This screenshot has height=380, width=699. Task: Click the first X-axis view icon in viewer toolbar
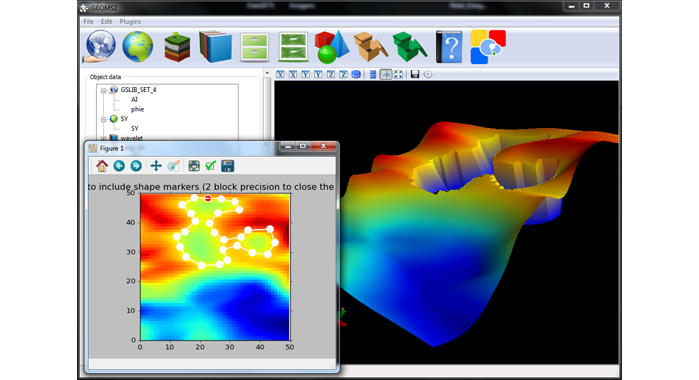click(x=280, y=74)
